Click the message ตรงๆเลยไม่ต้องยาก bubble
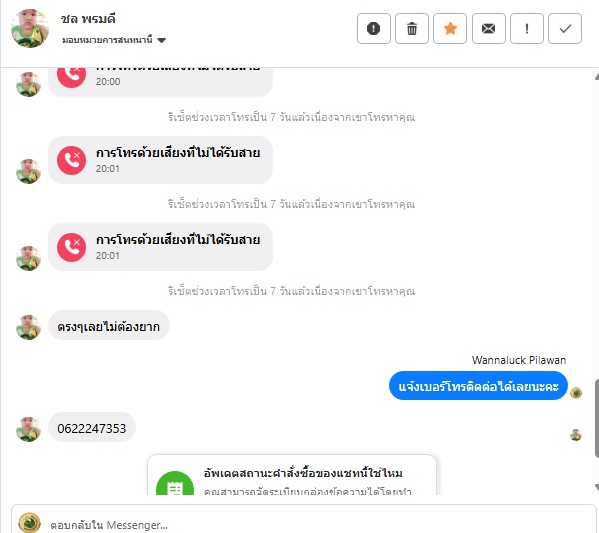Screen dimensions: 599x533 pyautogui.click(x=108, y=326)
